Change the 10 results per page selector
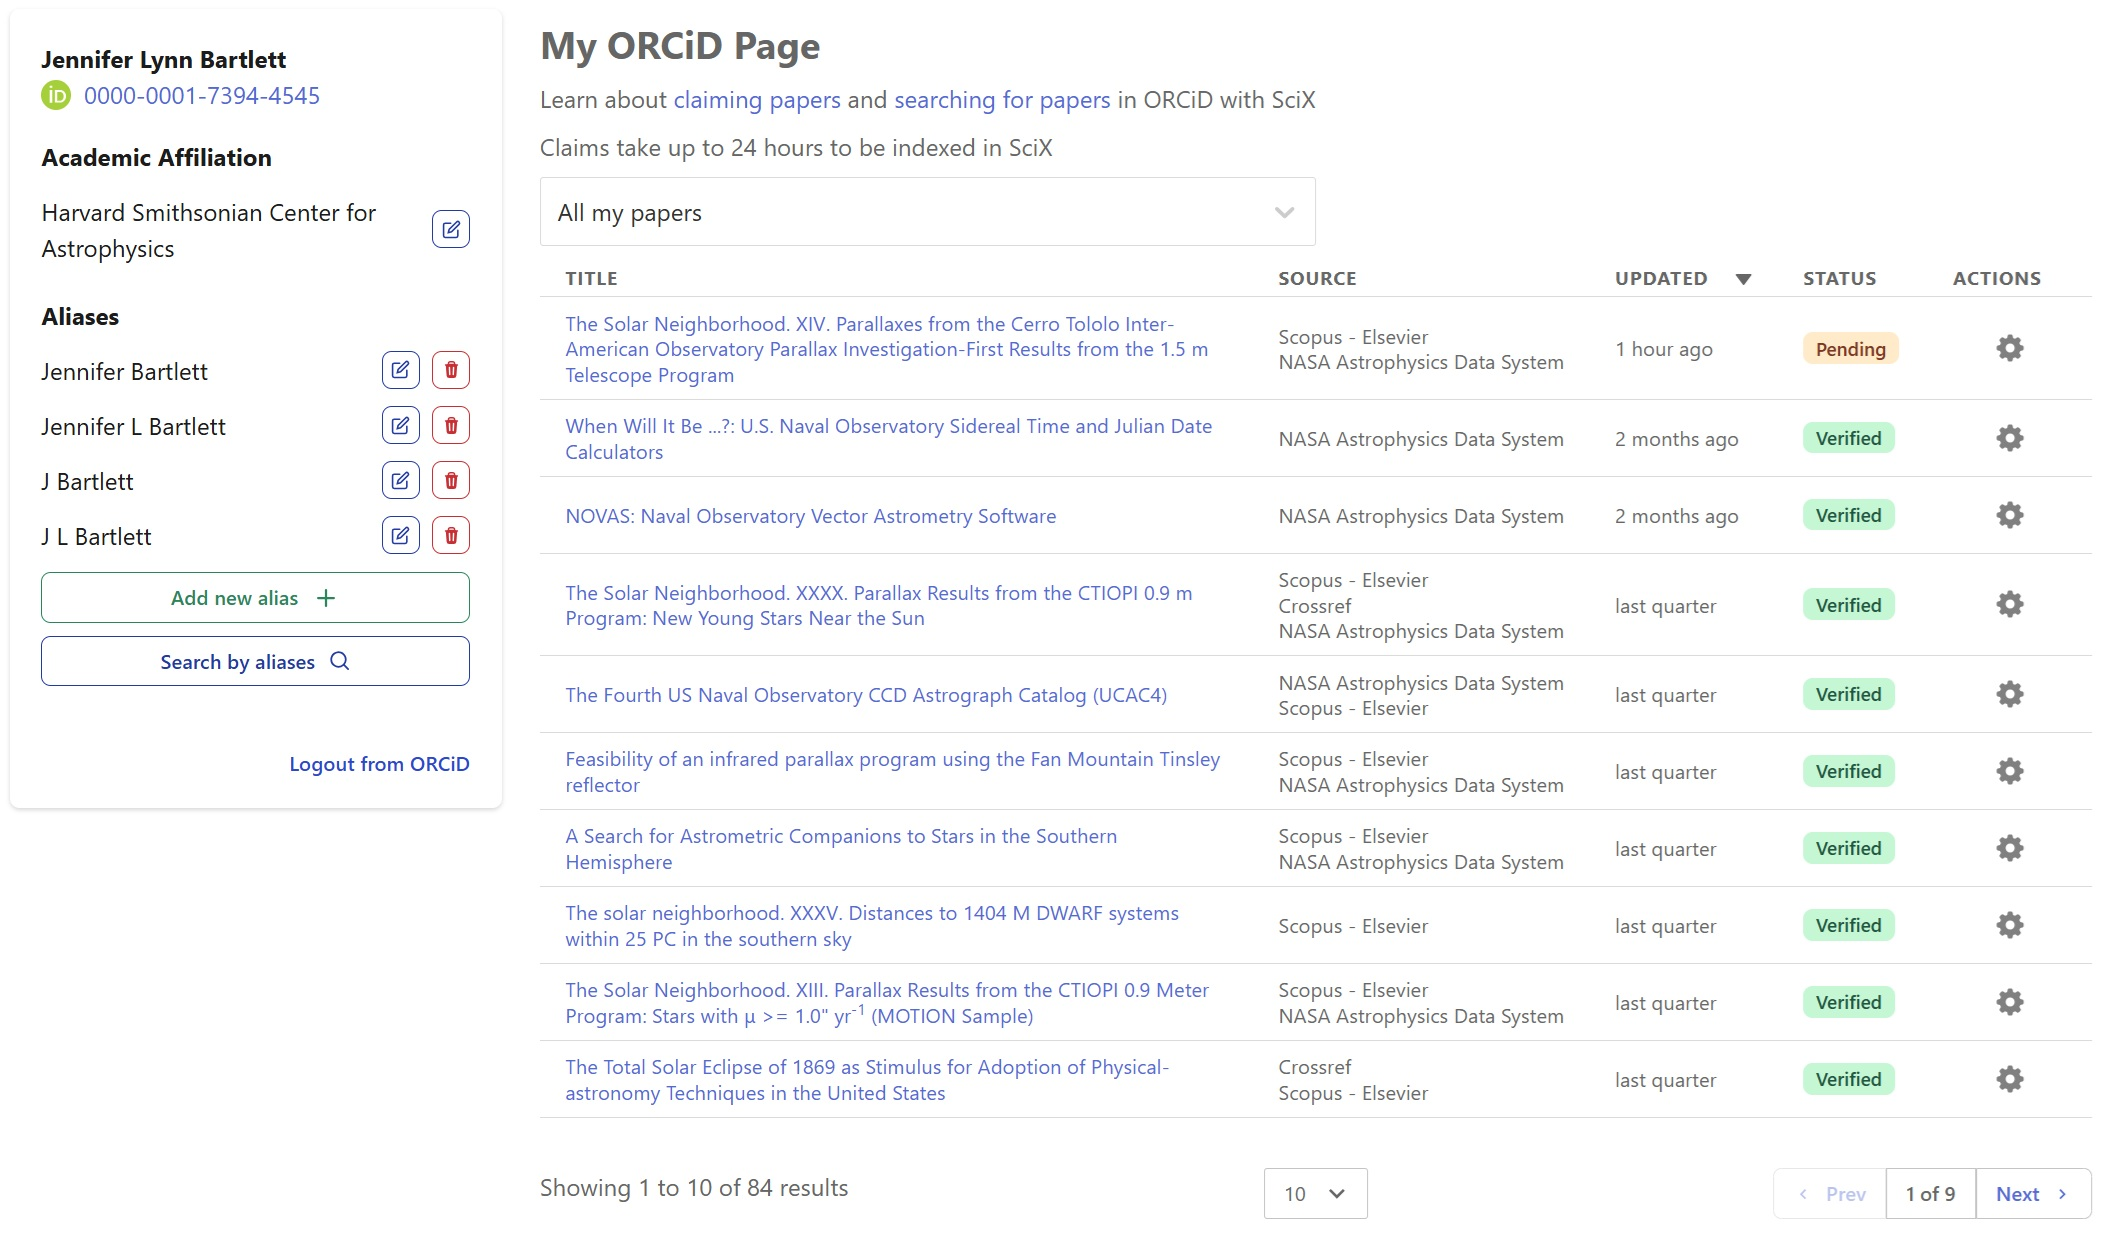This screenshot has height=1242, width=2111. click(1315, 1193)
